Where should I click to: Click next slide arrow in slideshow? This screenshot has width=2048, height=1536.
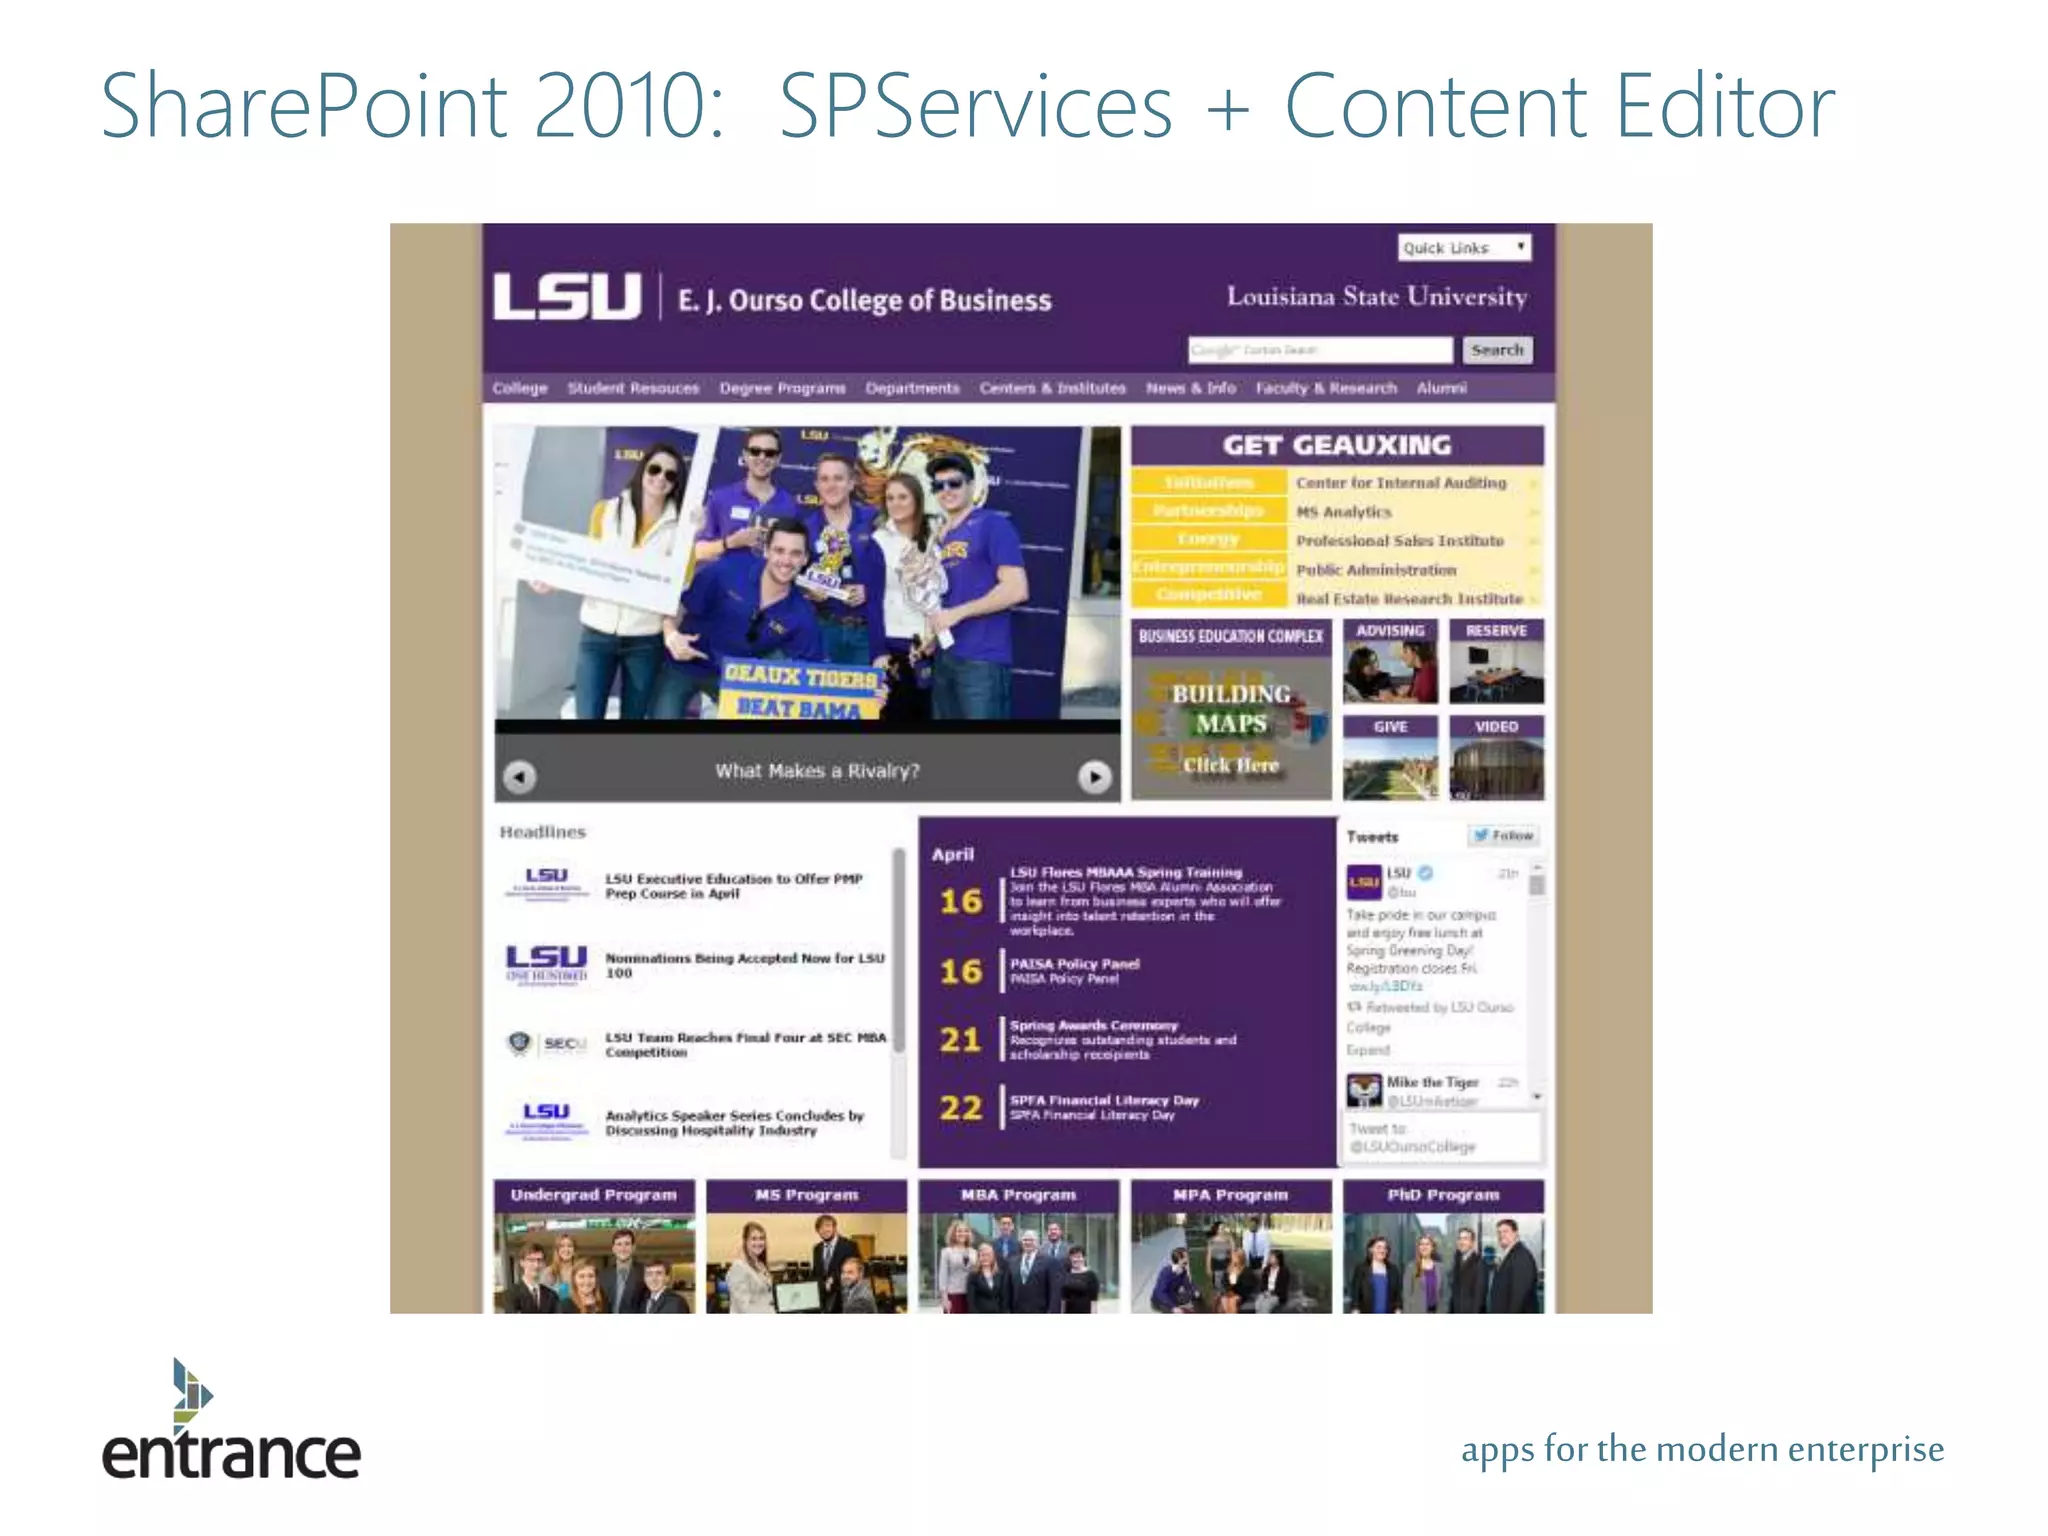tap(1095, 776)
